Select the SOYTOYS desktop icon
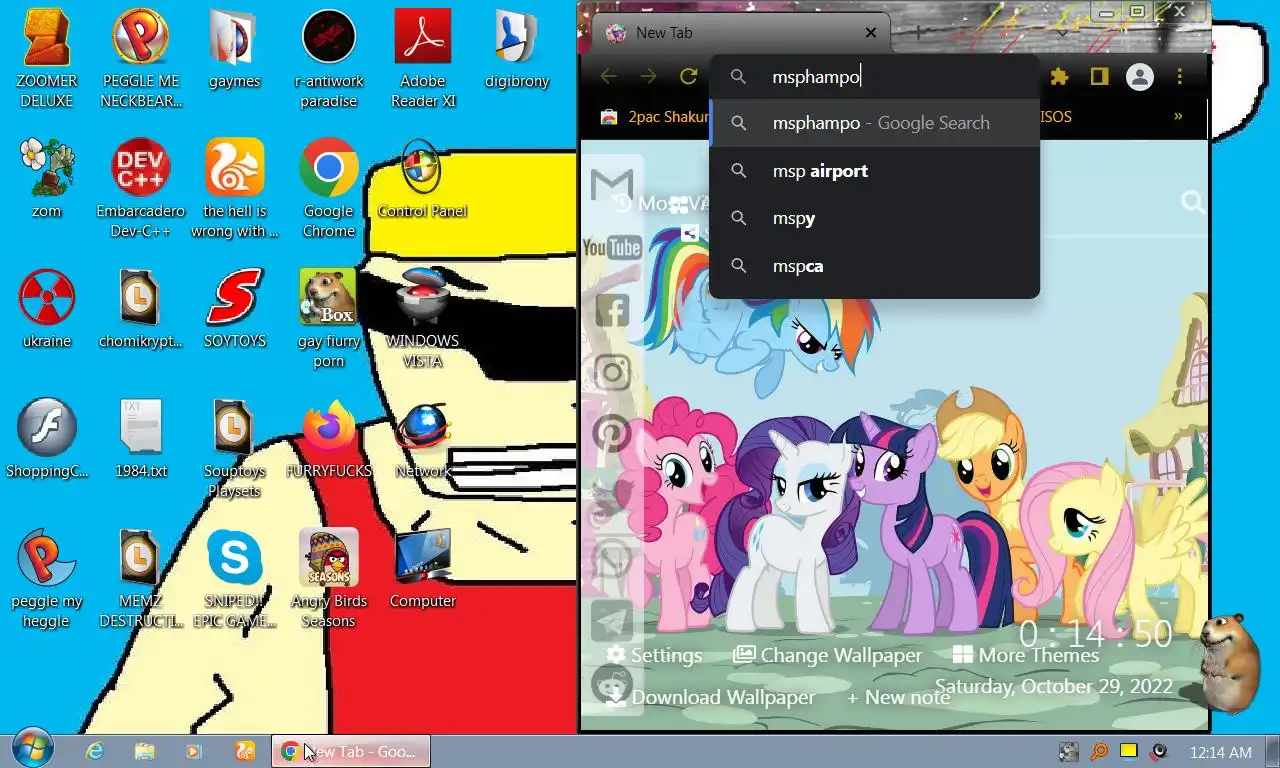 [x=235, y=309]
